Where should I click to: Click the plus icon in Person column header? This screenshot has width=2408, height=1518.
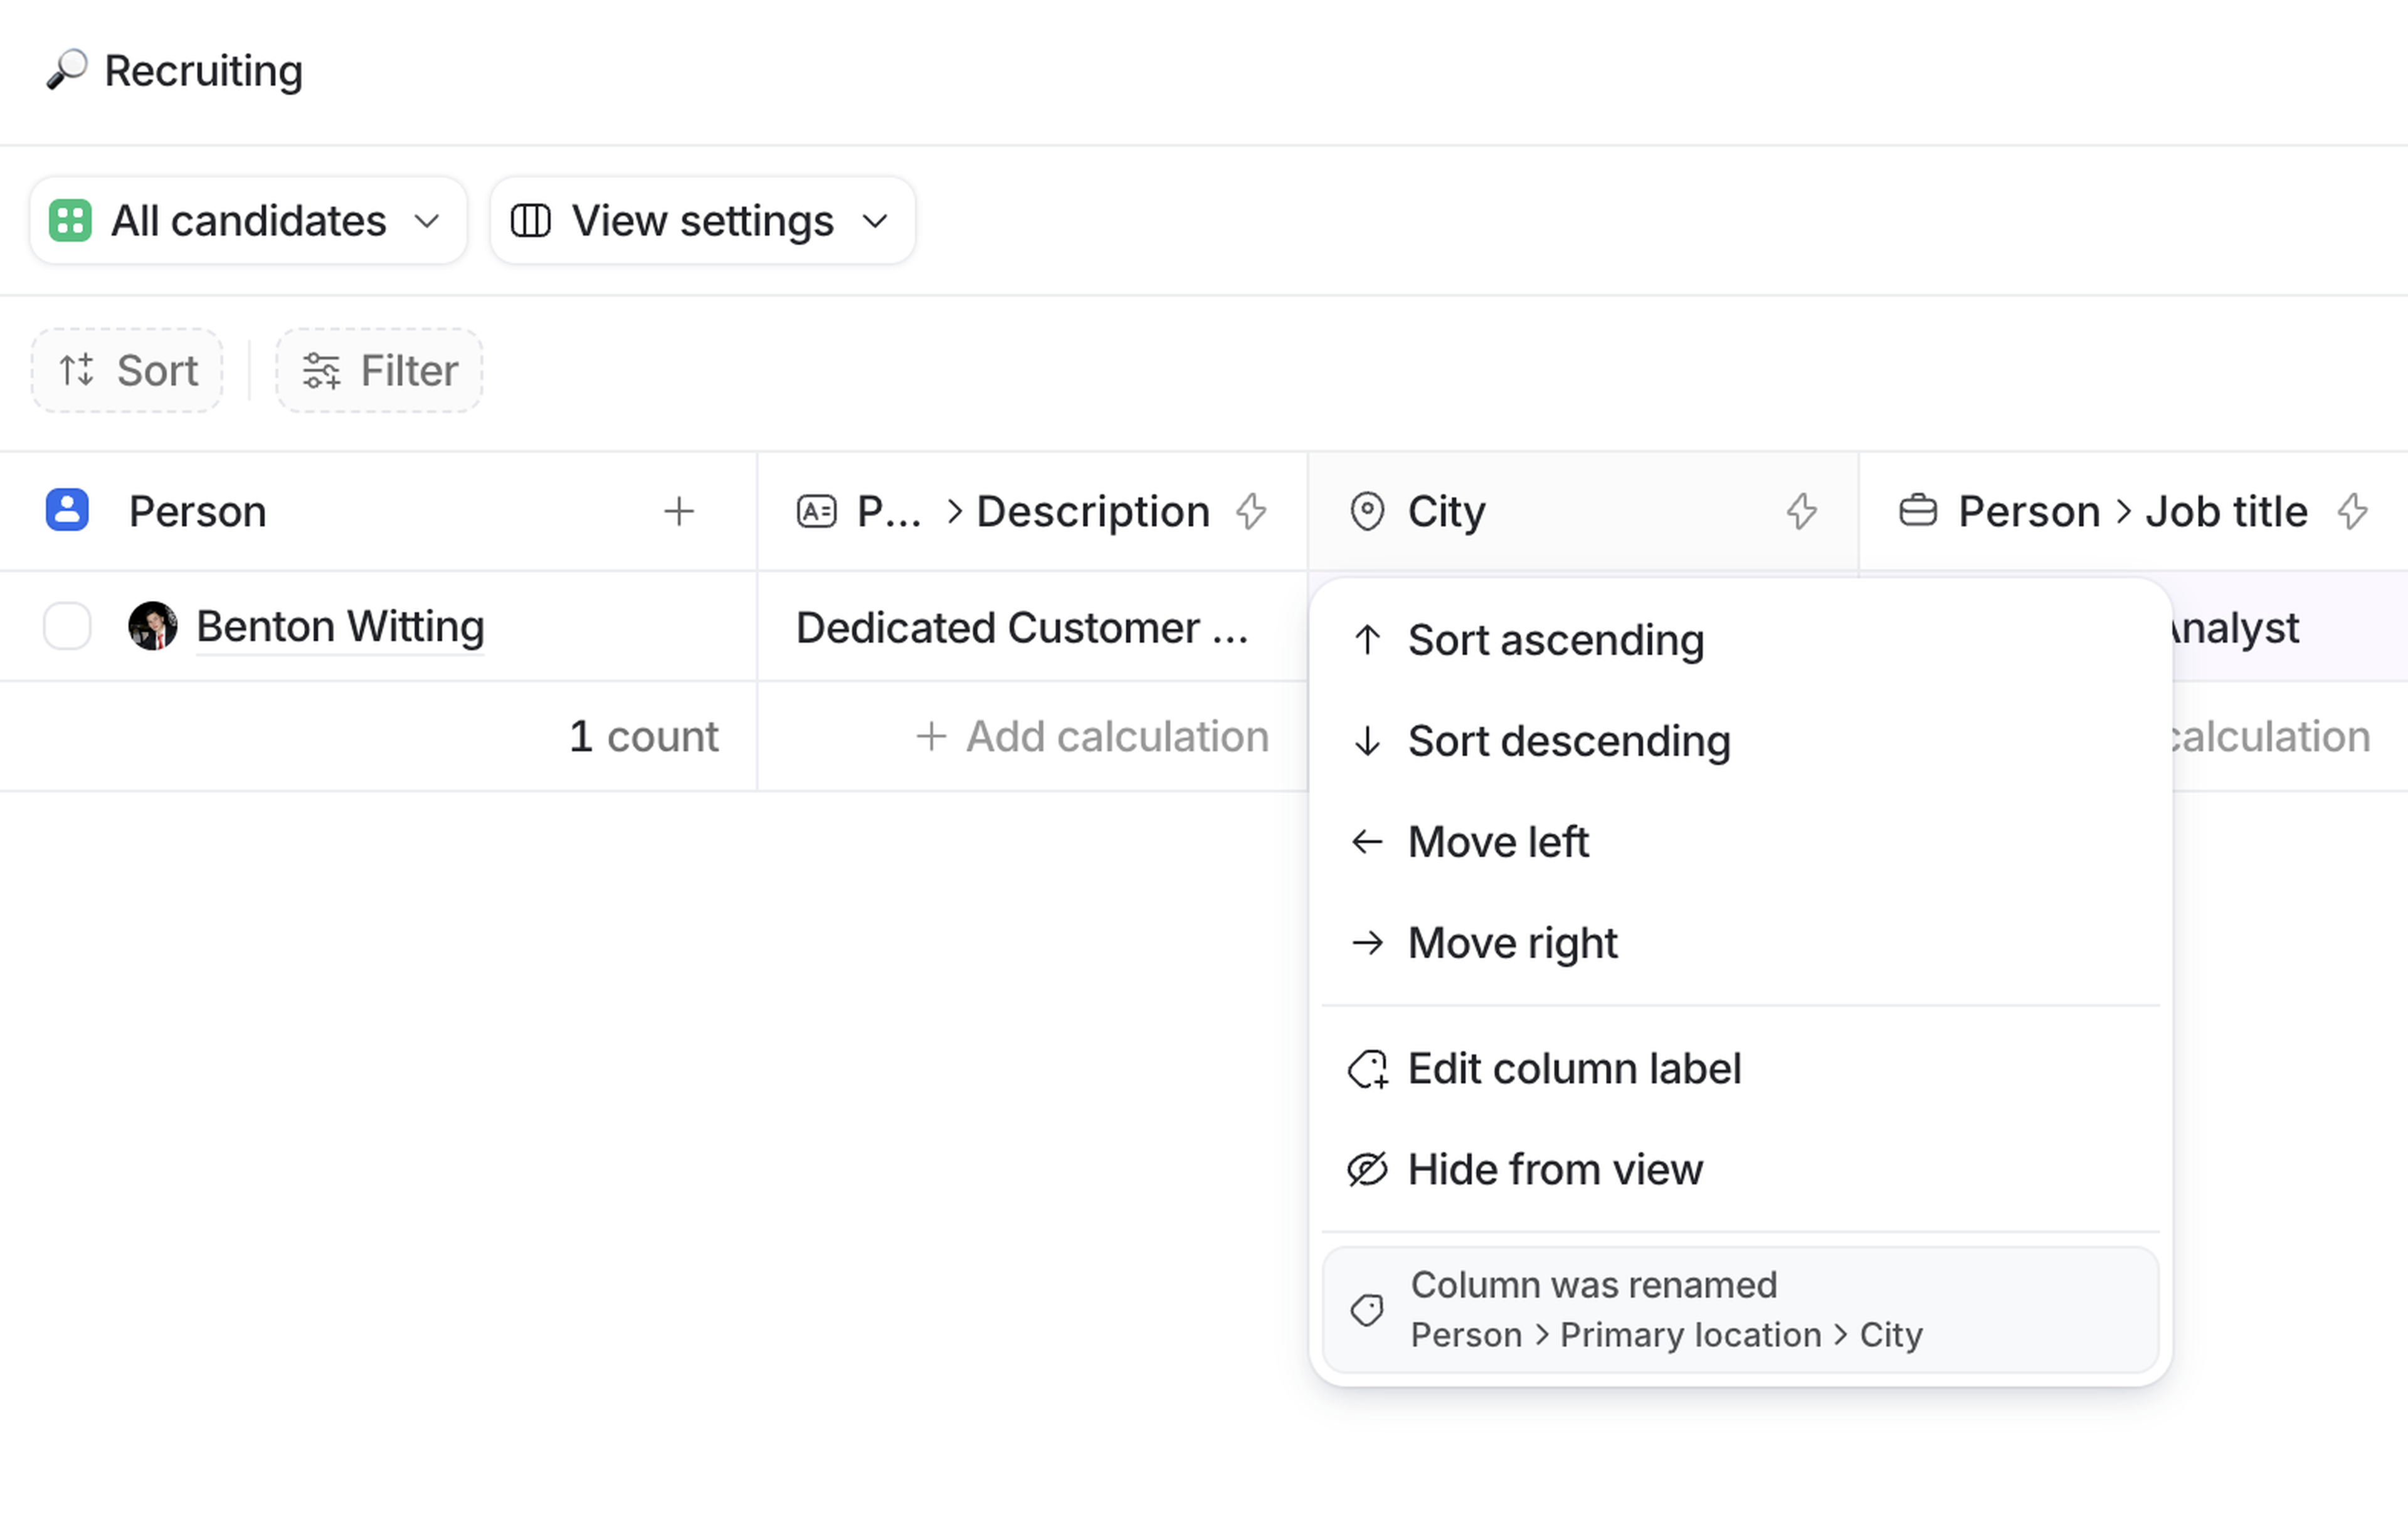679,512
